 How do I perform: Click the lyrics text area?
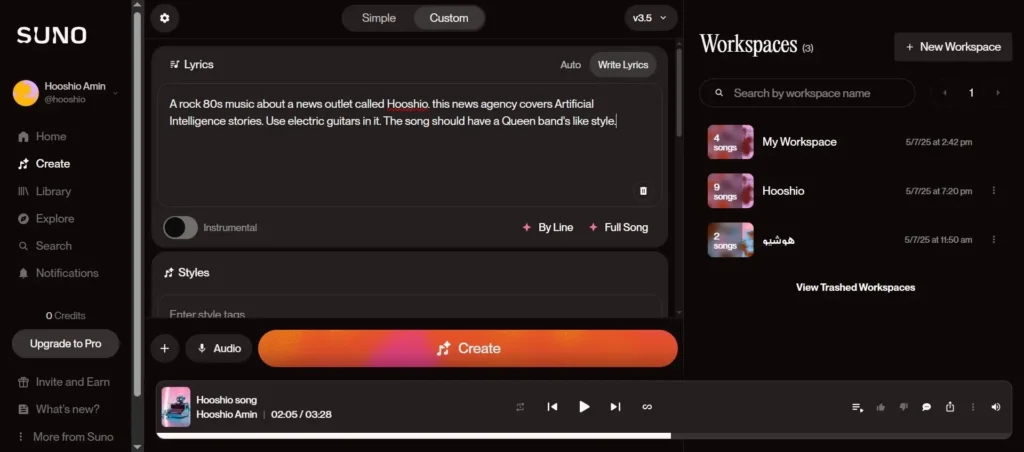coord(409,145)
